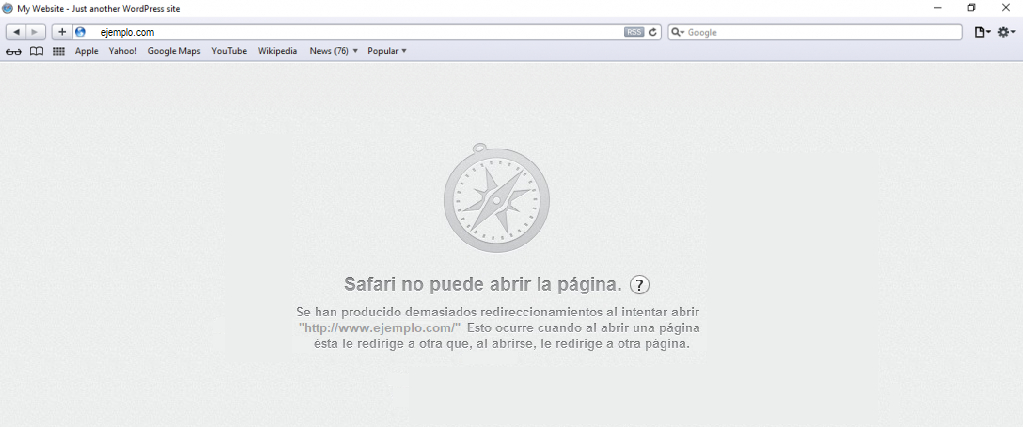Open the Yahoo! bookmark
Image resolution: width=1023 pixels, height=427 pixels.
[123, 51]
